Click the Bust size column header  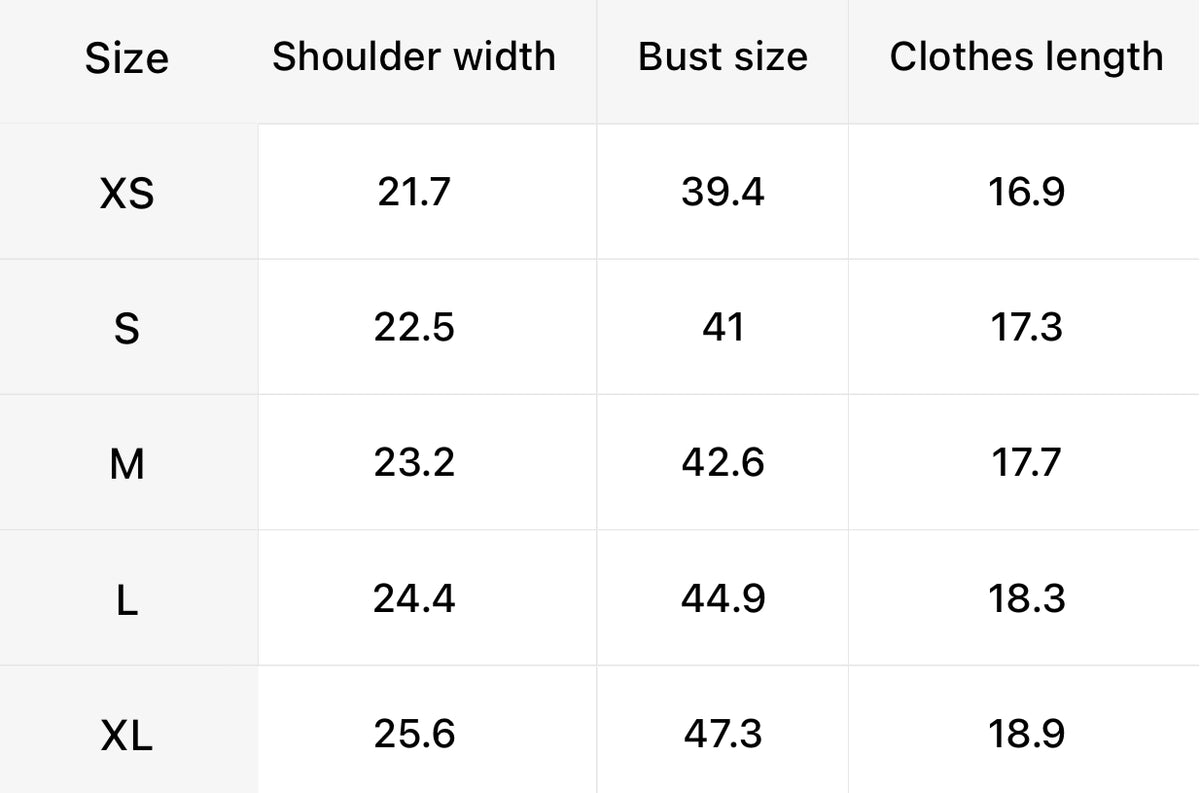pos(723,57)
